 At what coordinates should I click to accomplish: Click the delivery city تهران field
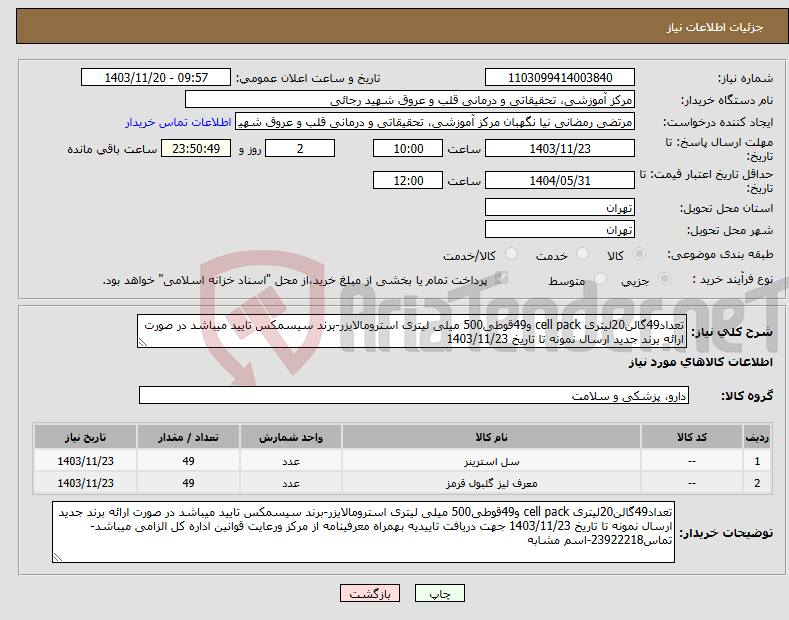tap(560, 229)
